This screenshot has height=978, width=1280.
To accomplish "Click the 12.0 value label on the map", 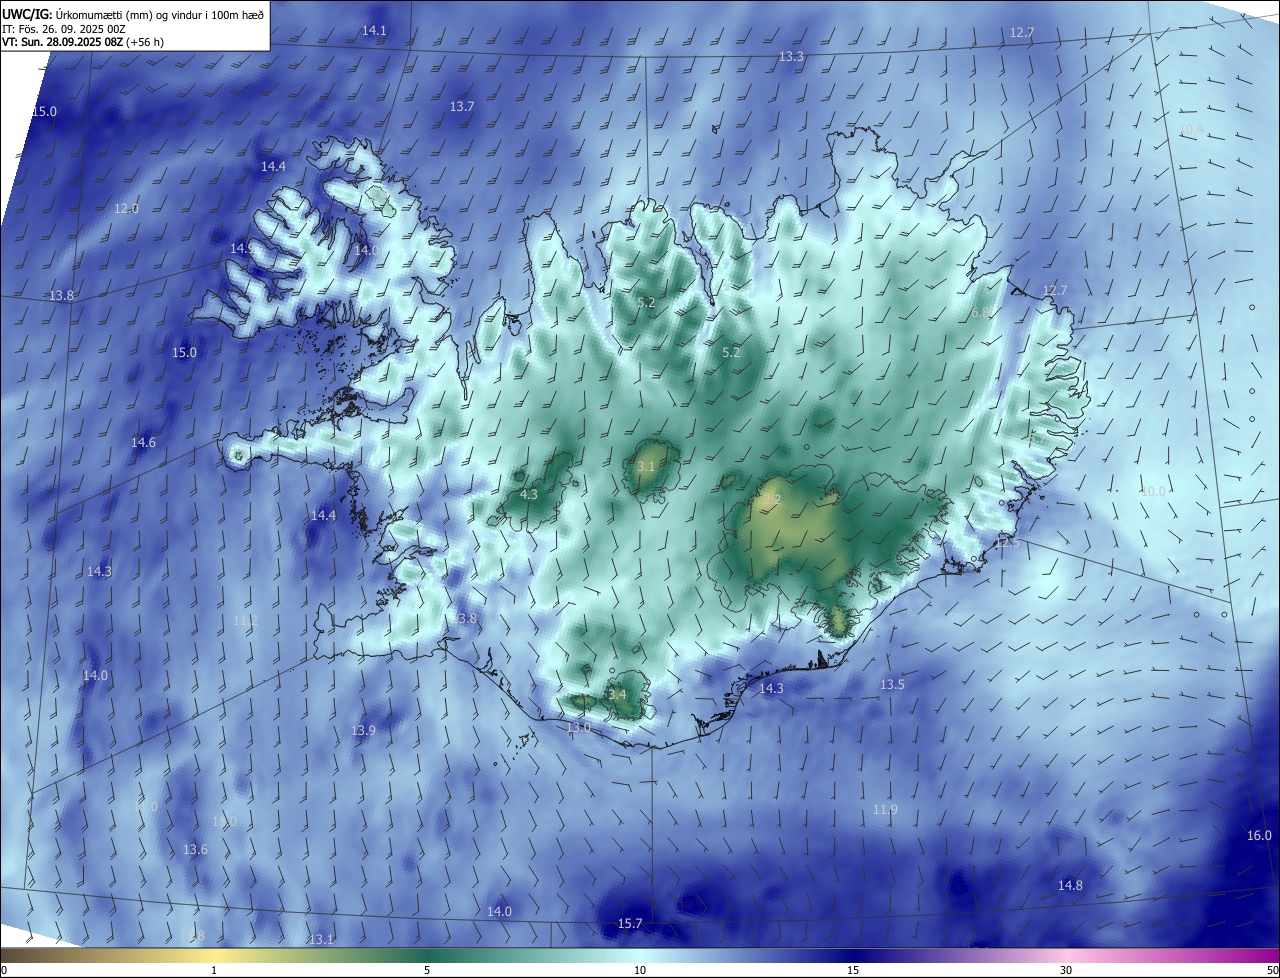I will [126, 209].
